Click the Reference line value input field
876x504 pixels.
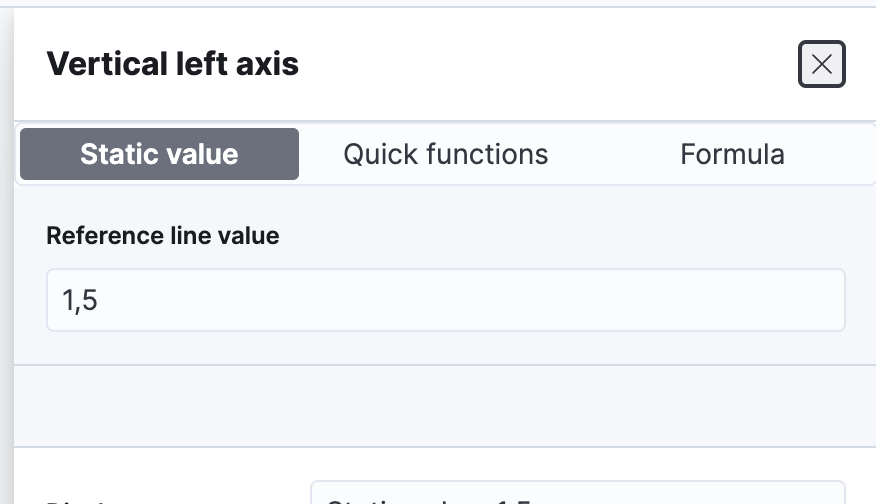click(x=445, y=300)
